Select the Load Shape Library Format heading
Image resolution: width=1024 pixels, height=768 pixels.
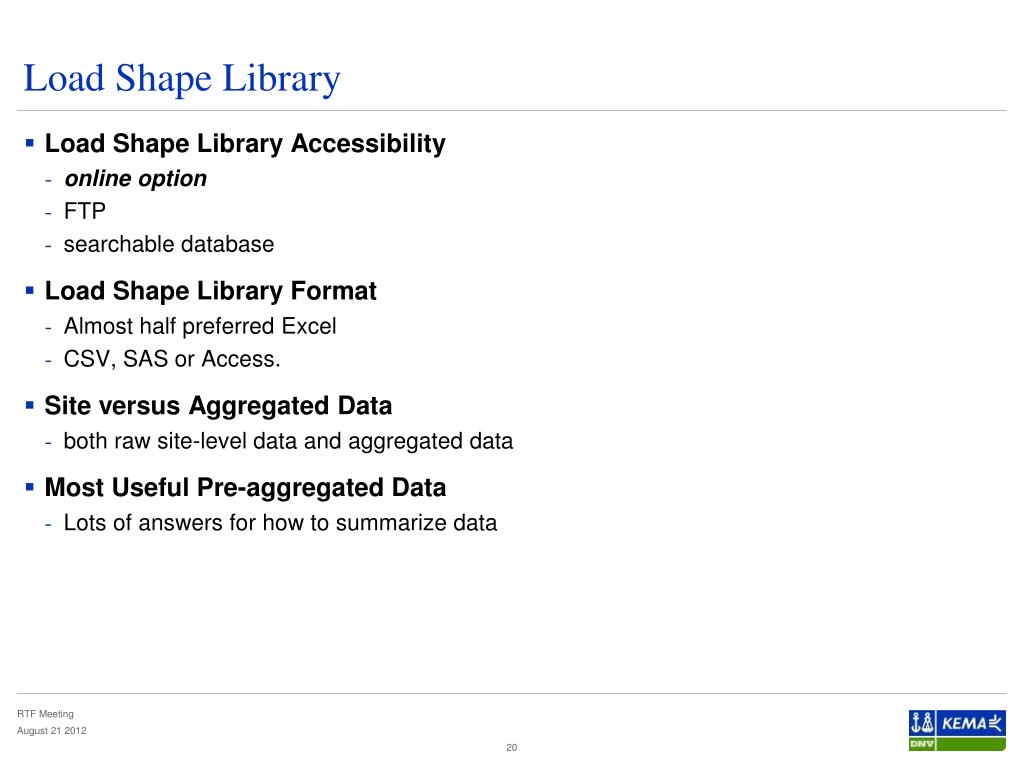210,291
